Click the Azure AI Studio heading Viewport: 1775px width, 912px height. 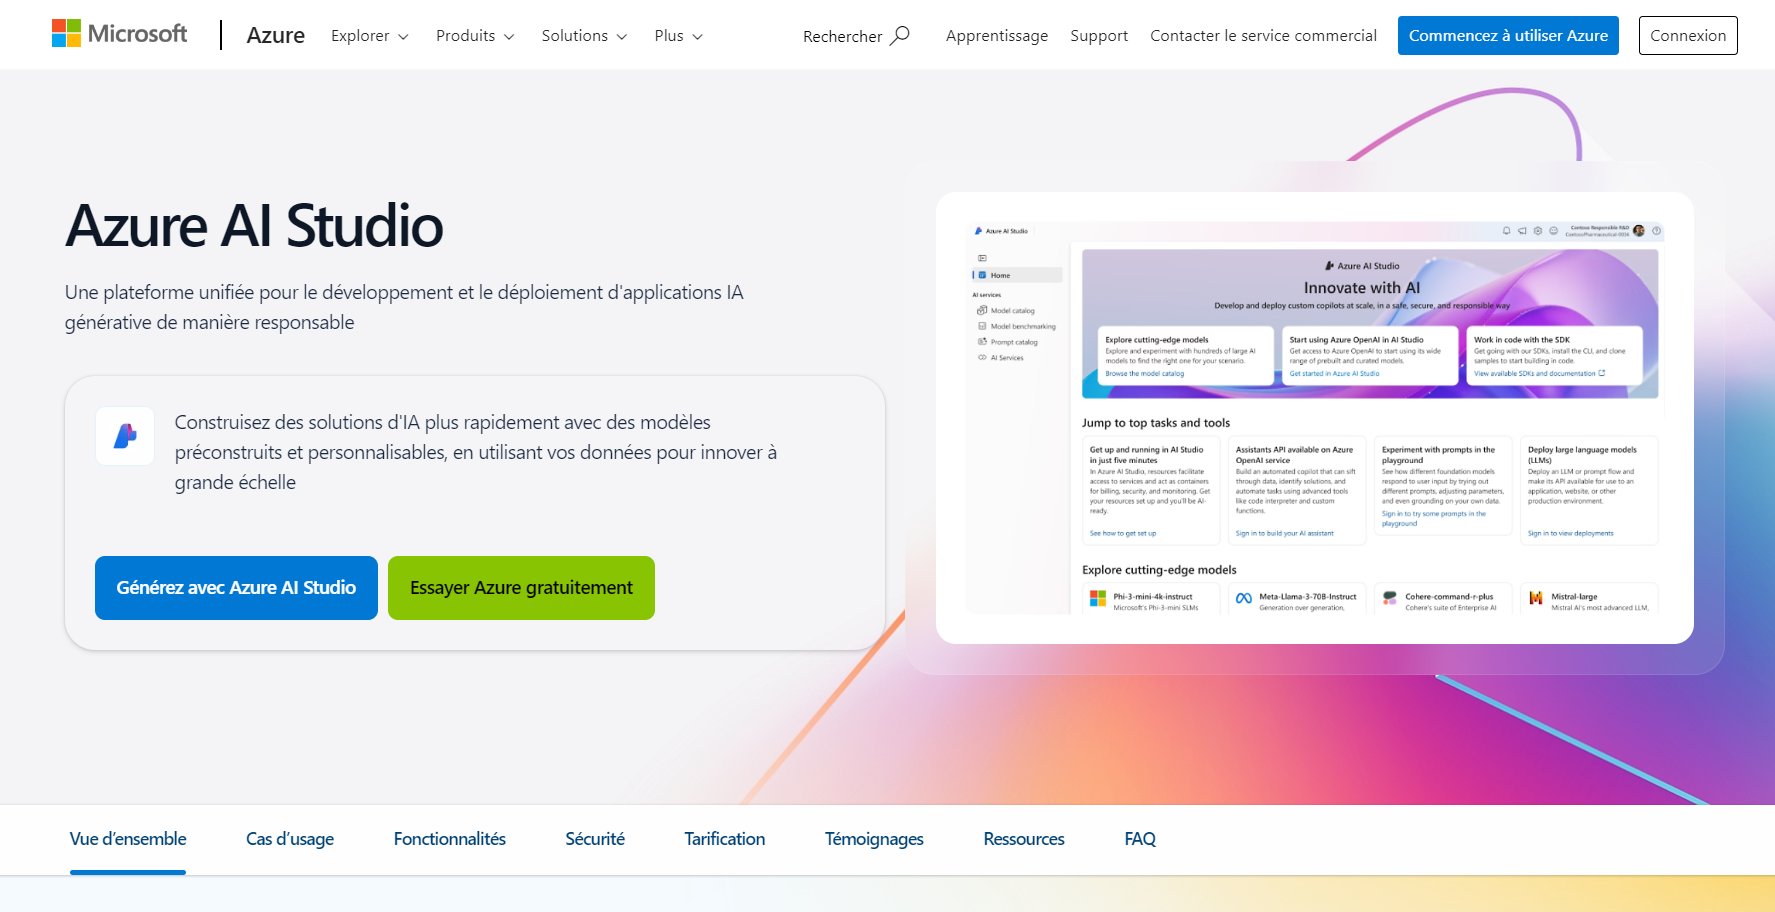click(x=254, y=226)
